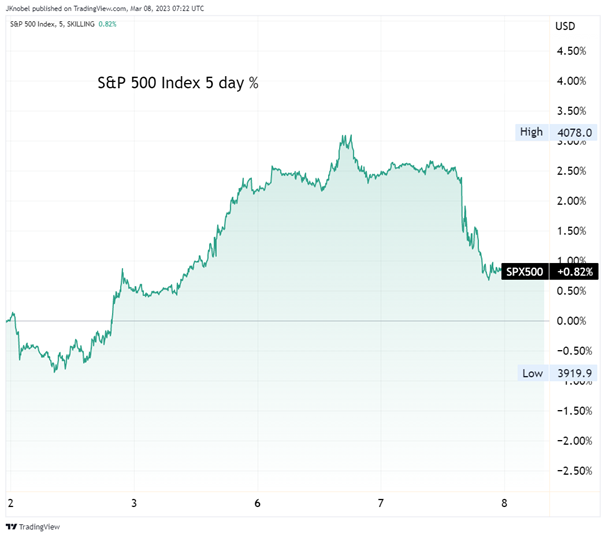
Task: Select the black SPX500 symbol tag
Action: (524, 271)
